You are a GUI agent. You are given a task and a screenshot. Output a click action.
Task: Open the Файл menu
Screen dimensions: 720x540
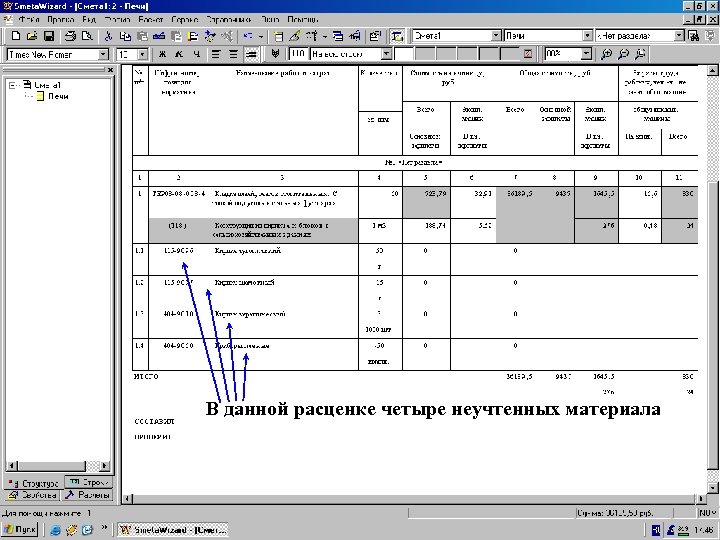pyautogui.click(x=28, y=20)
